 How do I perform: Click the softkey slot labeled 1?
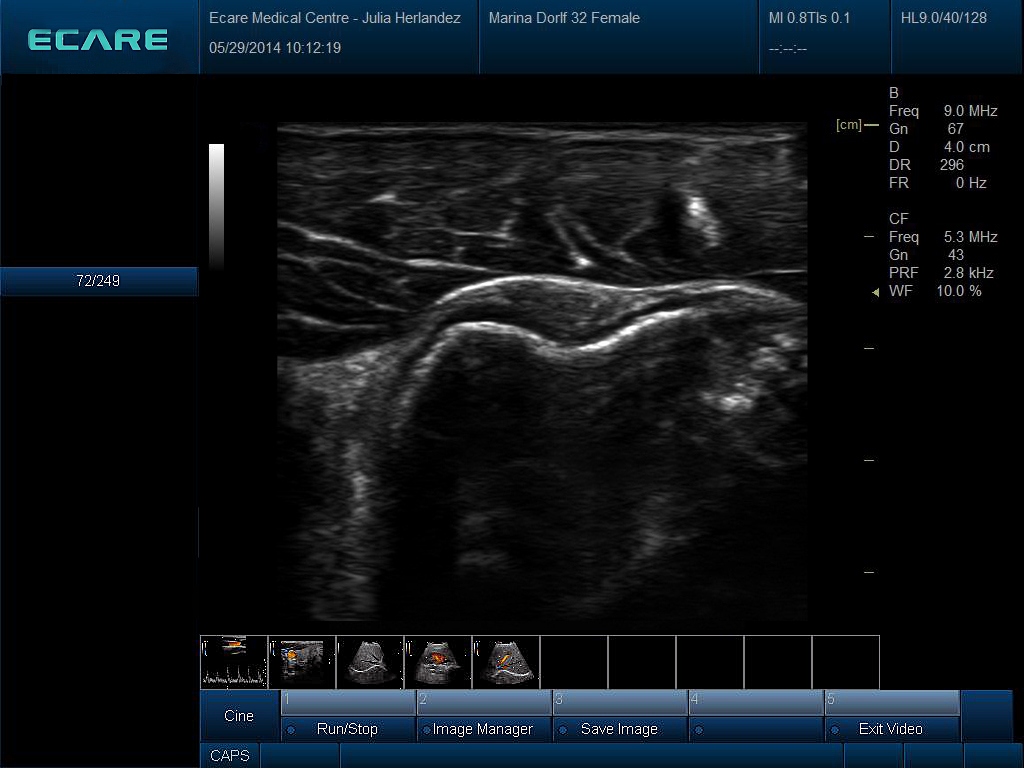[348, 702]
